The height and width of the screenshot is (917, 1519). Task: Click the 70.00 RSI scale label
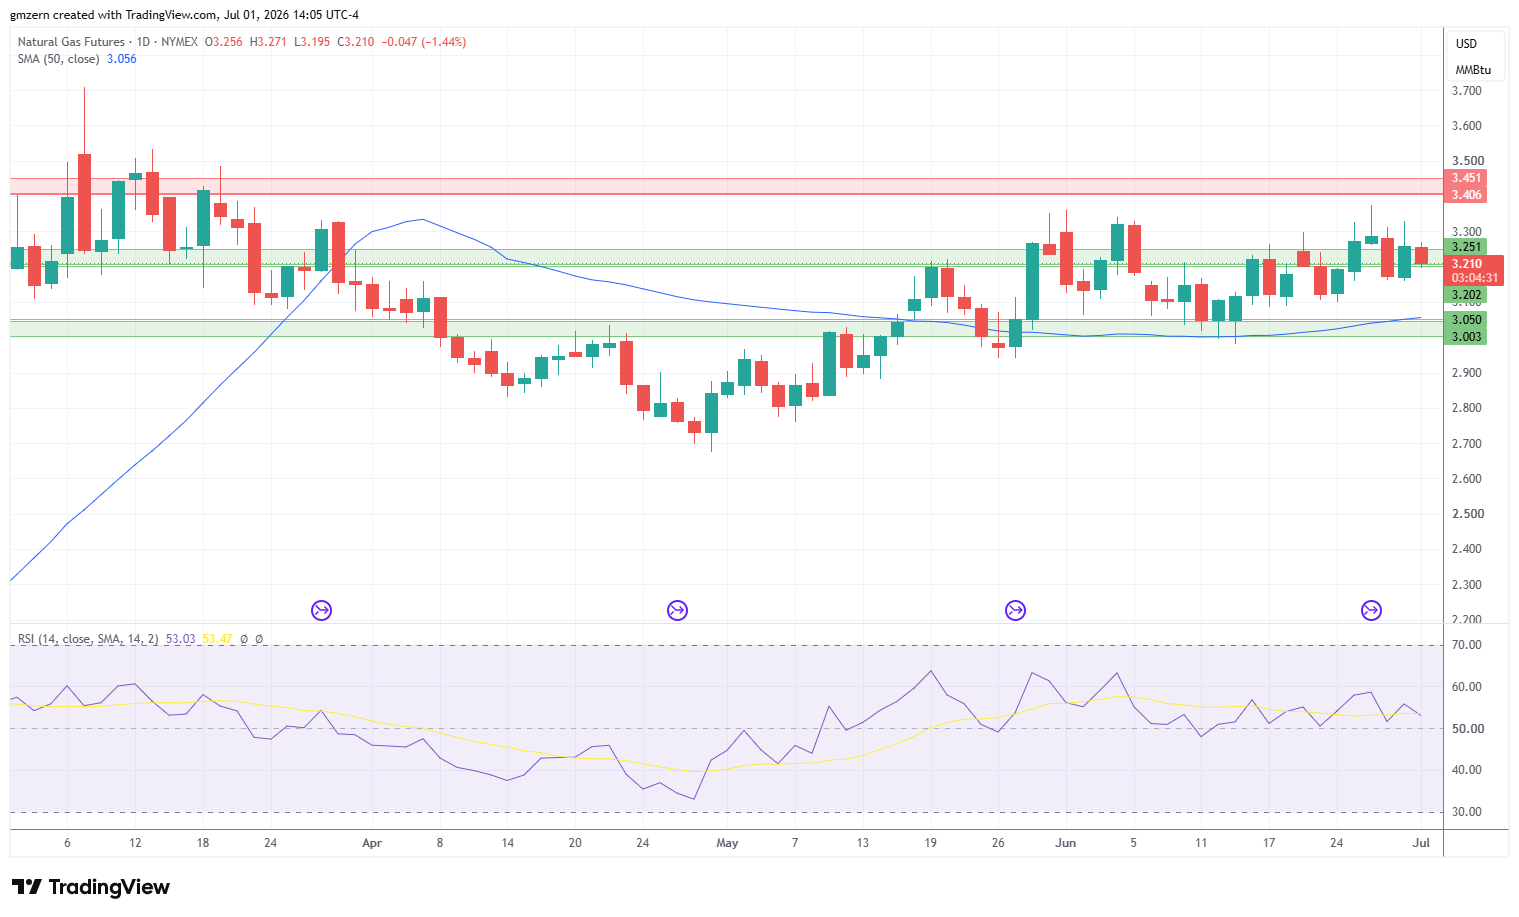click(x=1467, y=645)
